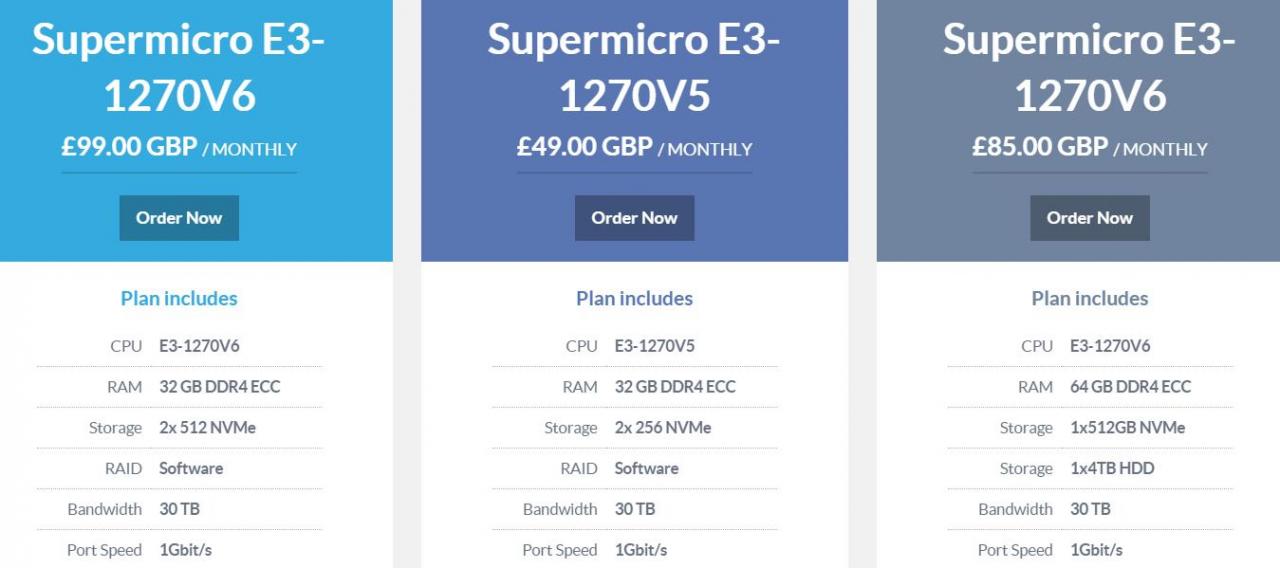This screenshot has height=568, width=1280.
Task: Click RAID "Software" value in the £99.00 plan
Action: pyautogui.click(x=191, y=468)
